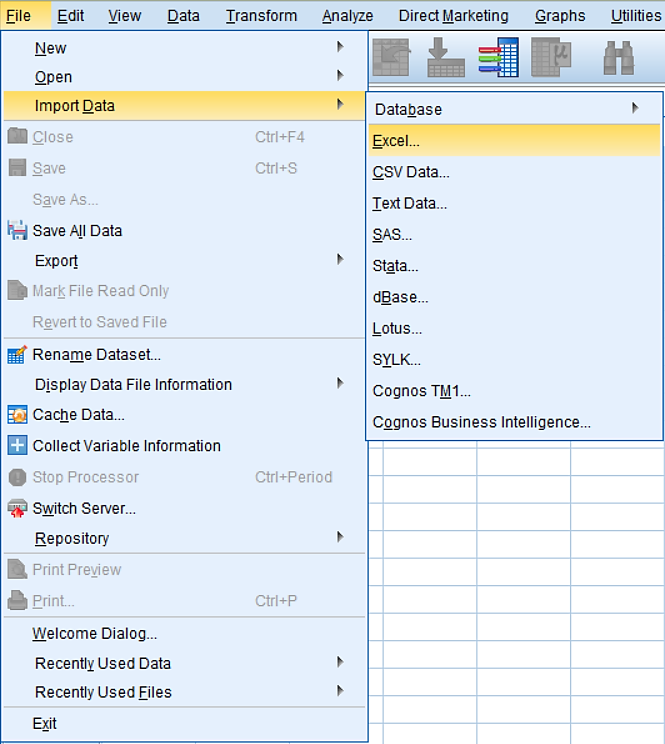This screenshot has width=665, height=744.
Task: Click the Stop Processor icon
Action: tap(18, 477)
